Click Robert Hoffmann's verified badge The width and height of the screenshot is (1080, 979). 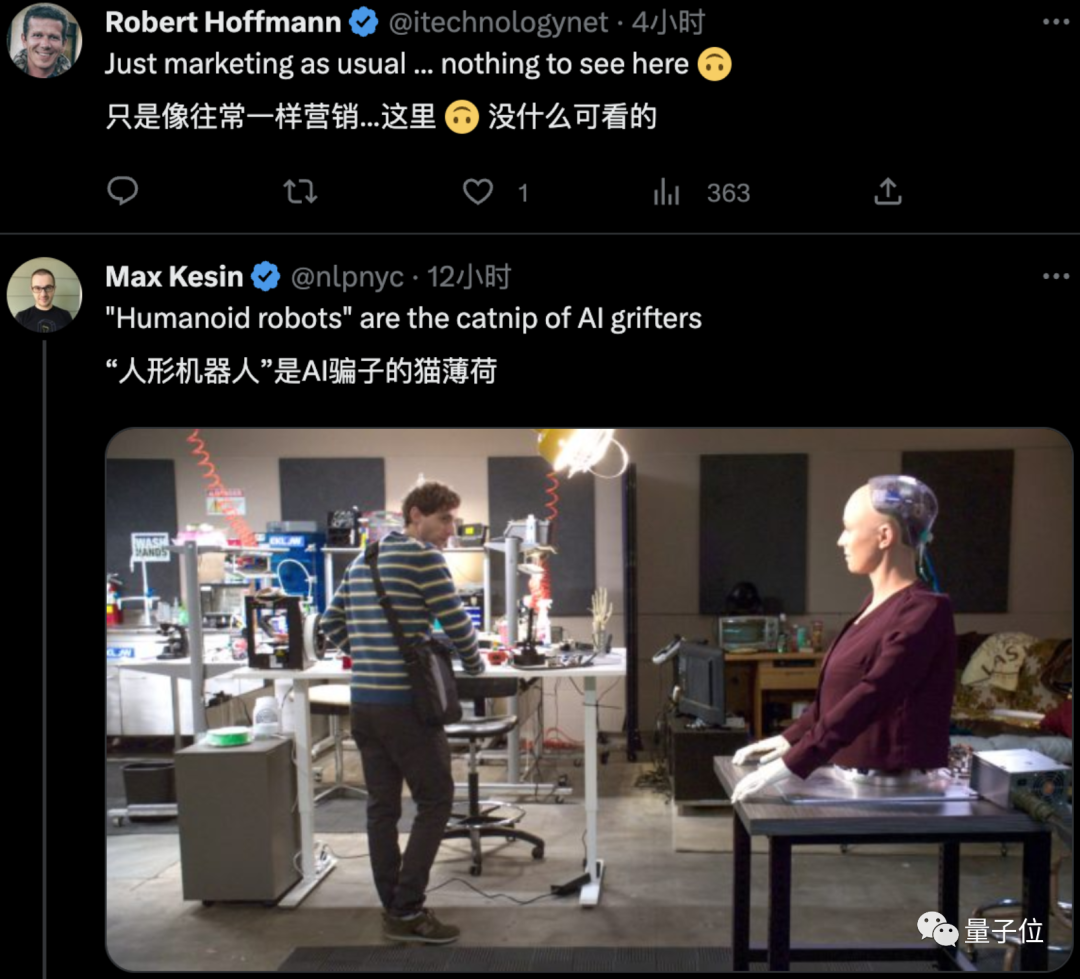tap(364, 22)
